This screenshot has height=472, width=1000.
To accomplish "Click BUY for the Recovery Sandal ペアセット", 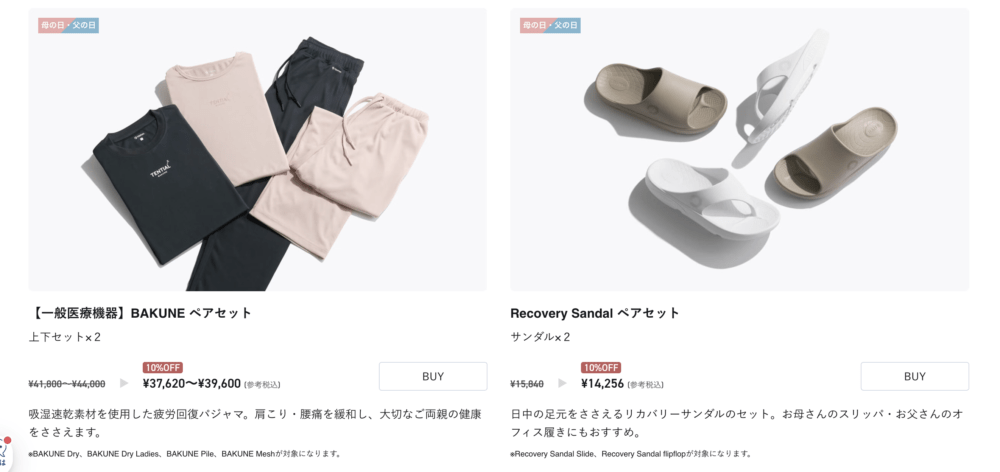I will (x=915, y=376).
